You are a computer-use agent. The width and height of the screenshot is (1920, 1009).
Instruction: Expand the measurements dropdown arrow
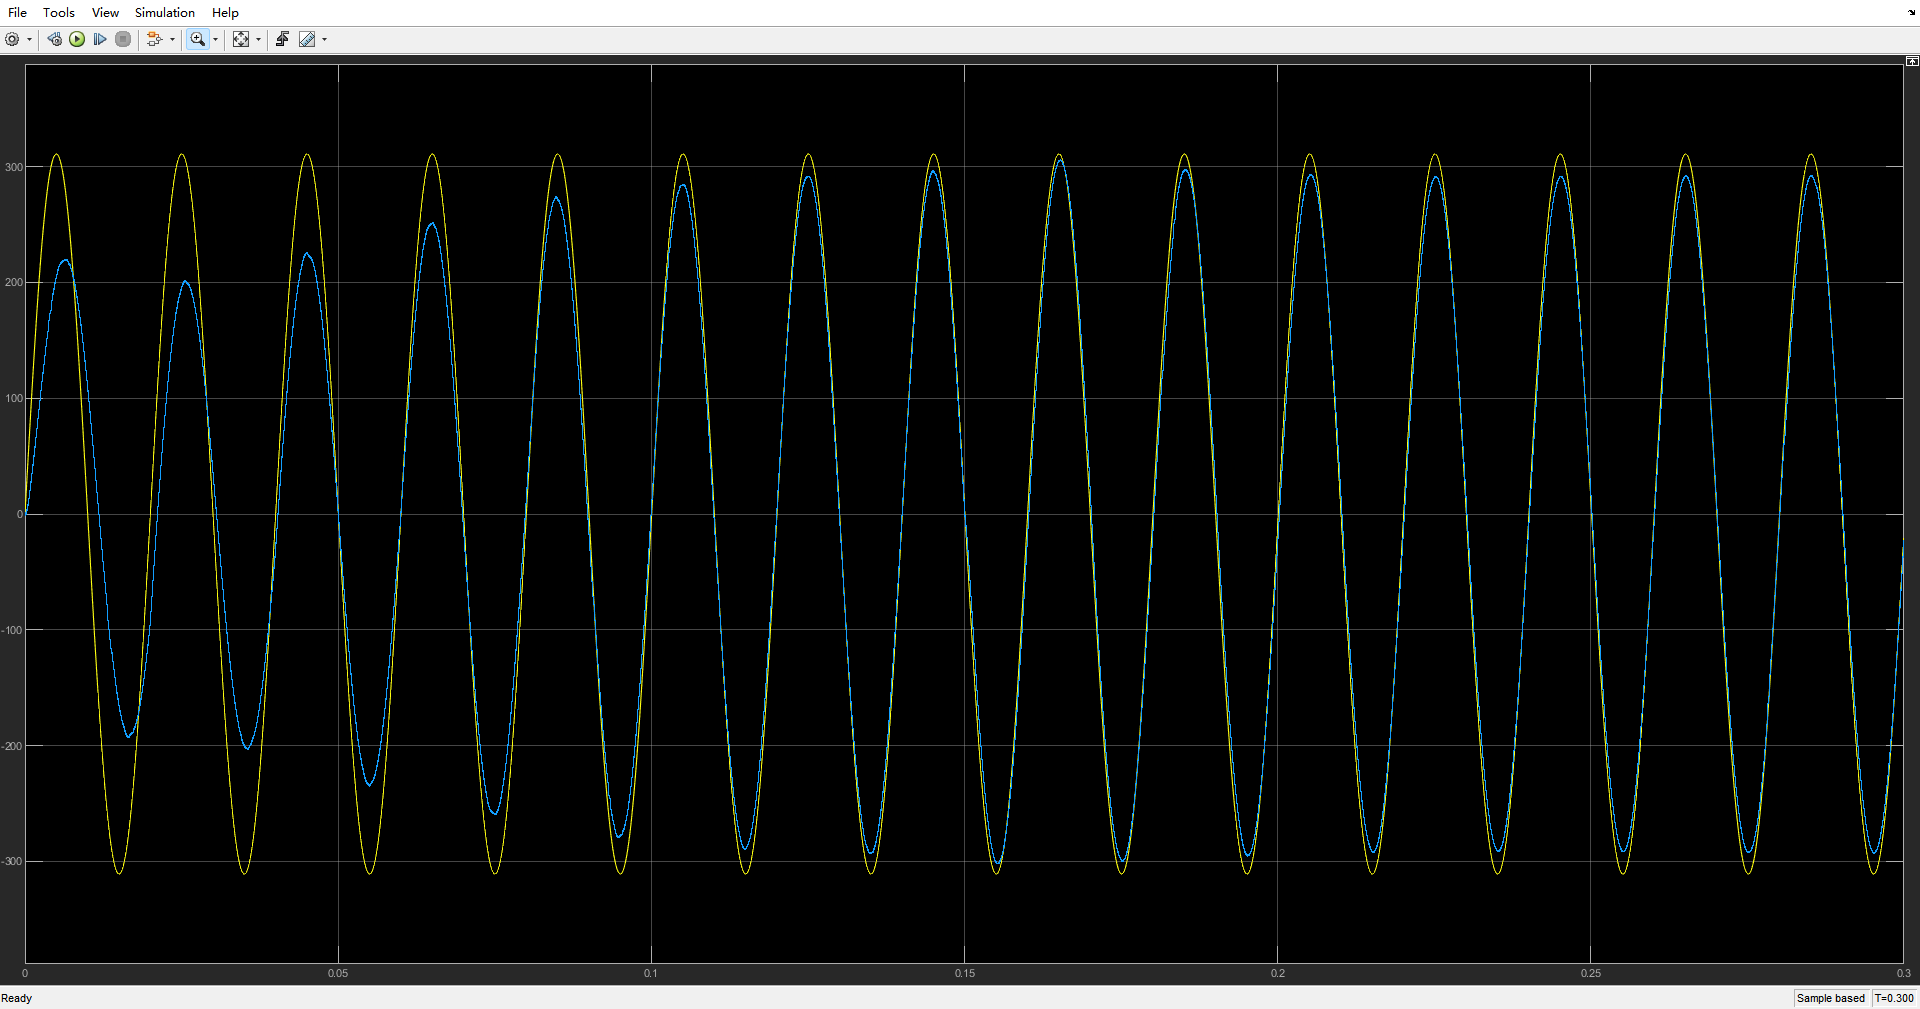pyautogui.click(x=324, y=40)
